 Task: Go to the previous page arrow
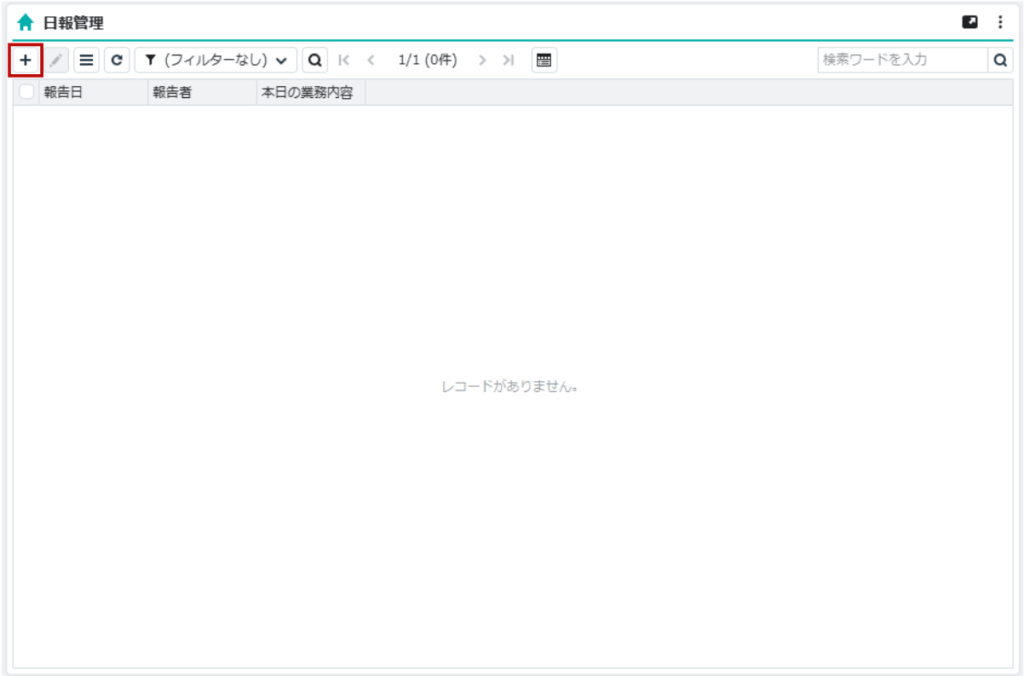tap(371, 60)
